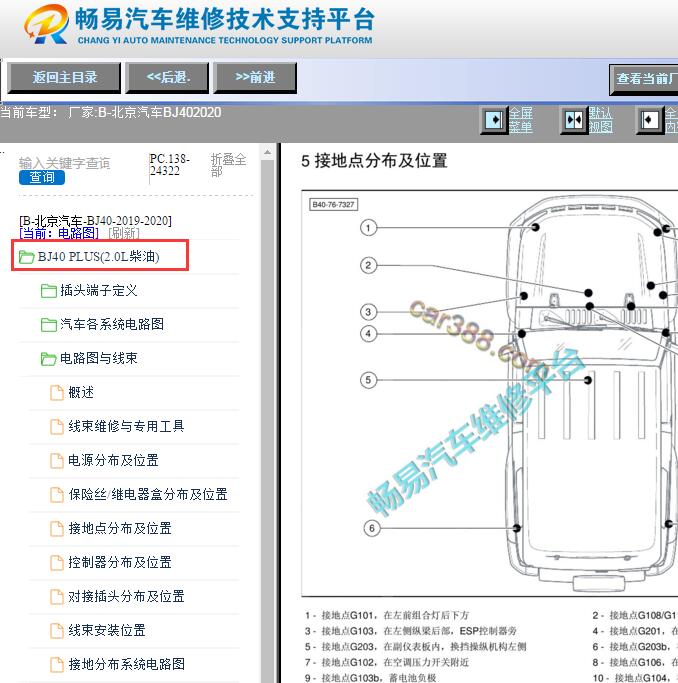Click 折叠全部 to collapse the tree
Image resolution: width=678 pixels, height=683 pixels.
coord(228,165)
